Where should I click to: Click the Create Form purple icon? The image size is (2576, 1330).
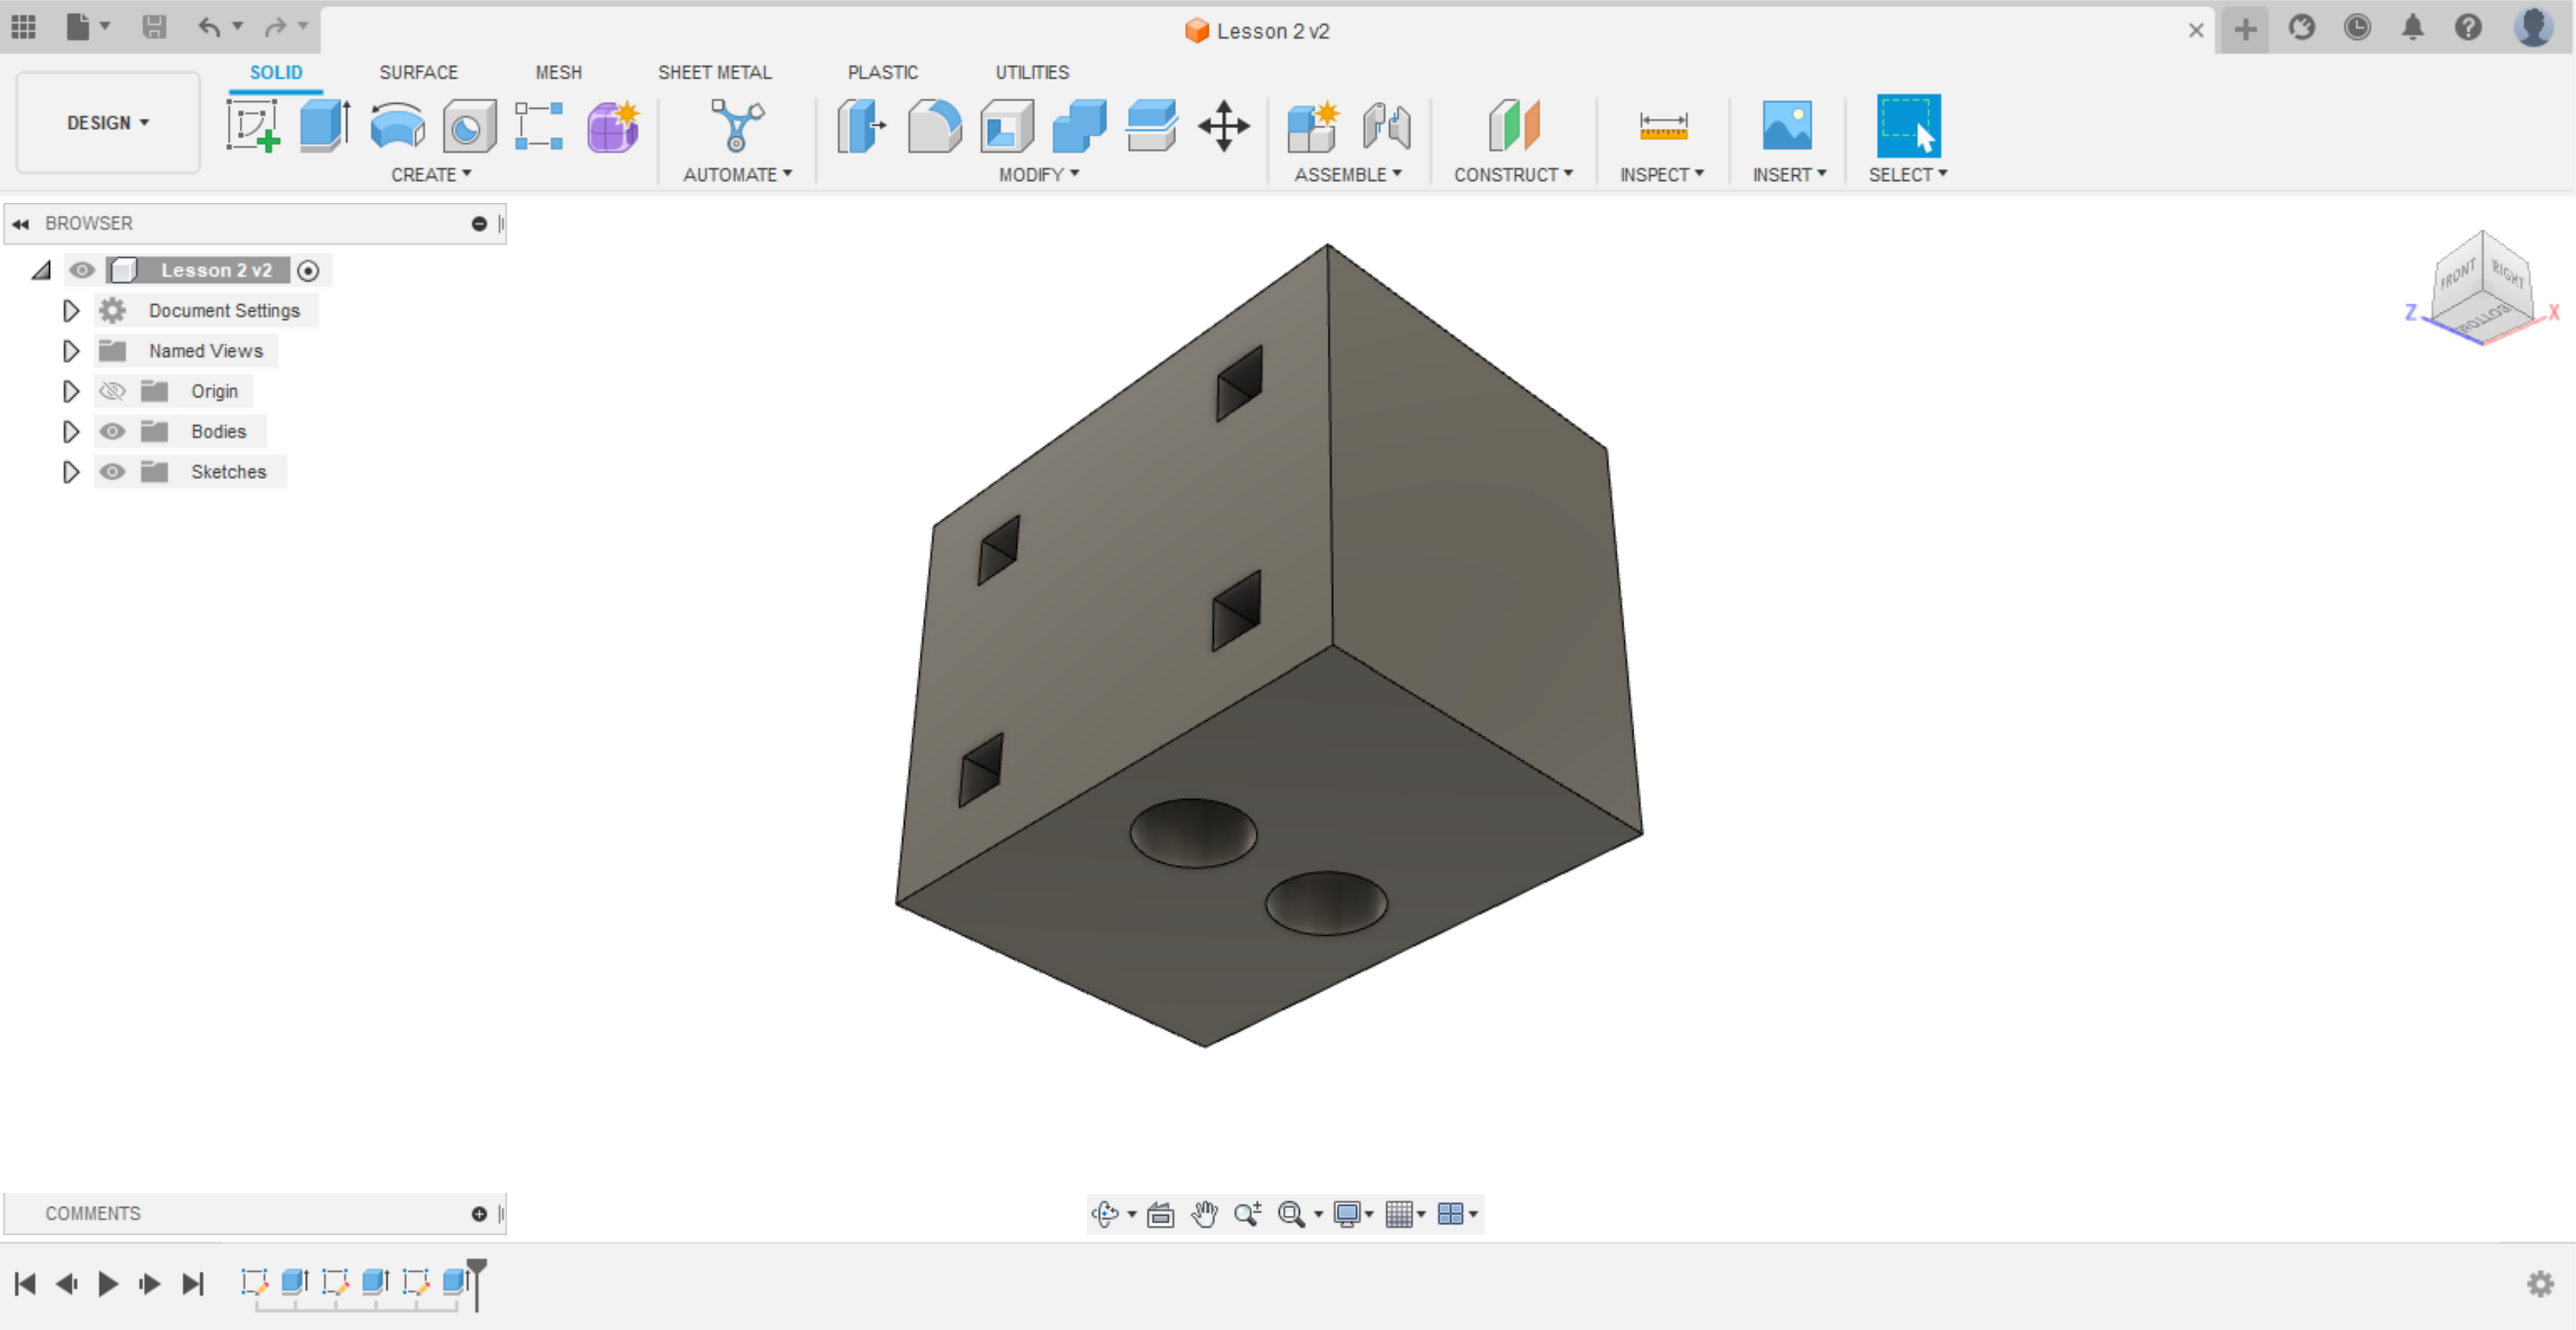coord(612,126)
